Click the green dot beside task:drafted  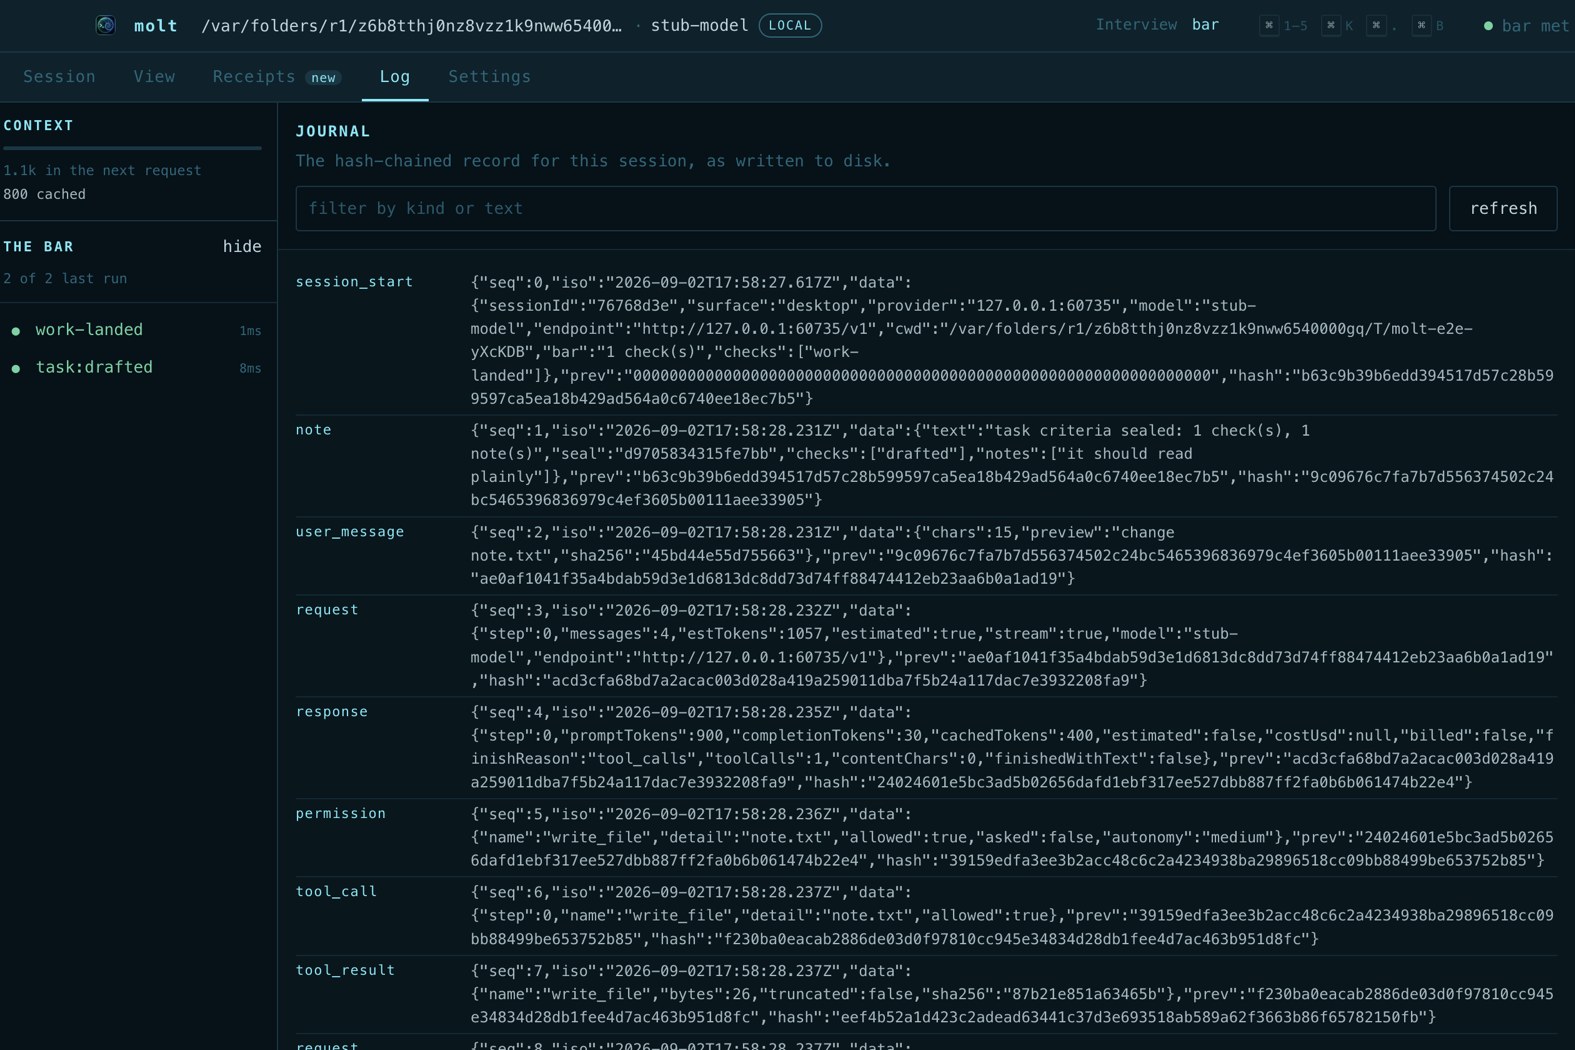point(15,368)
